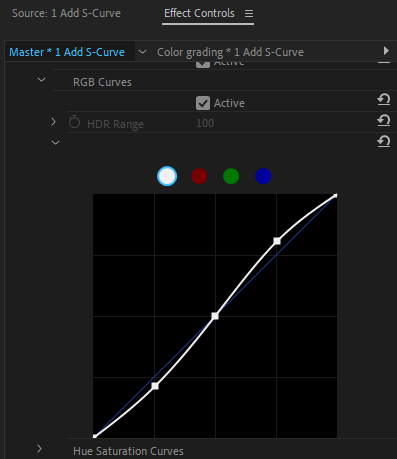The image size is (397, 459).
Task: Select the lower shadow curve control point
Action: point(155,386)
